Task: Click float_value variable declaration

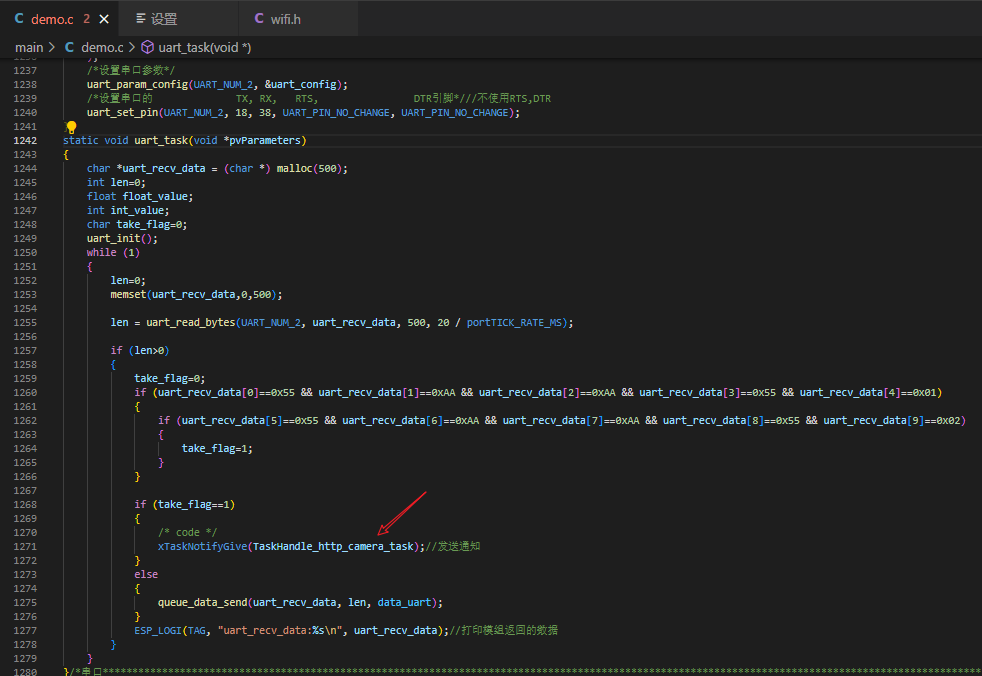Action: pyautogui.click(x=155, y=197)
